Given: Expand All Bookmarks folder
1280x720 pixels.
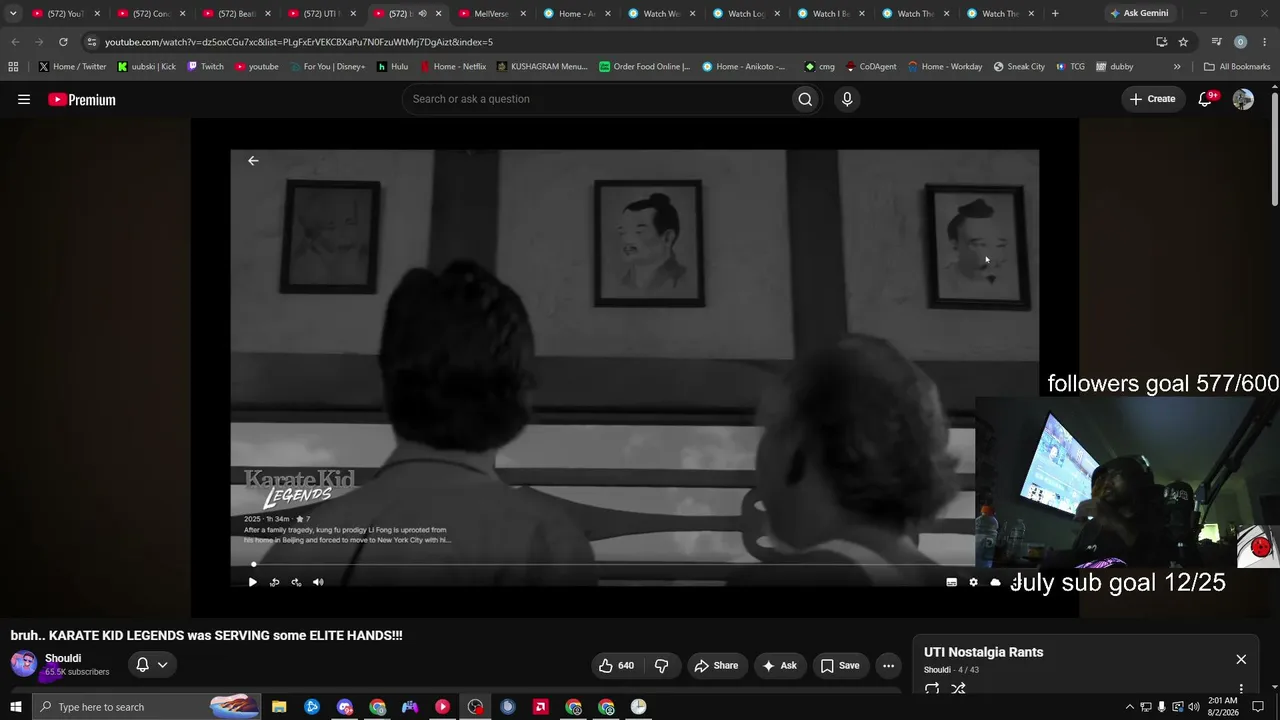Looking at the screenshot, I should tap(1237, 67).
